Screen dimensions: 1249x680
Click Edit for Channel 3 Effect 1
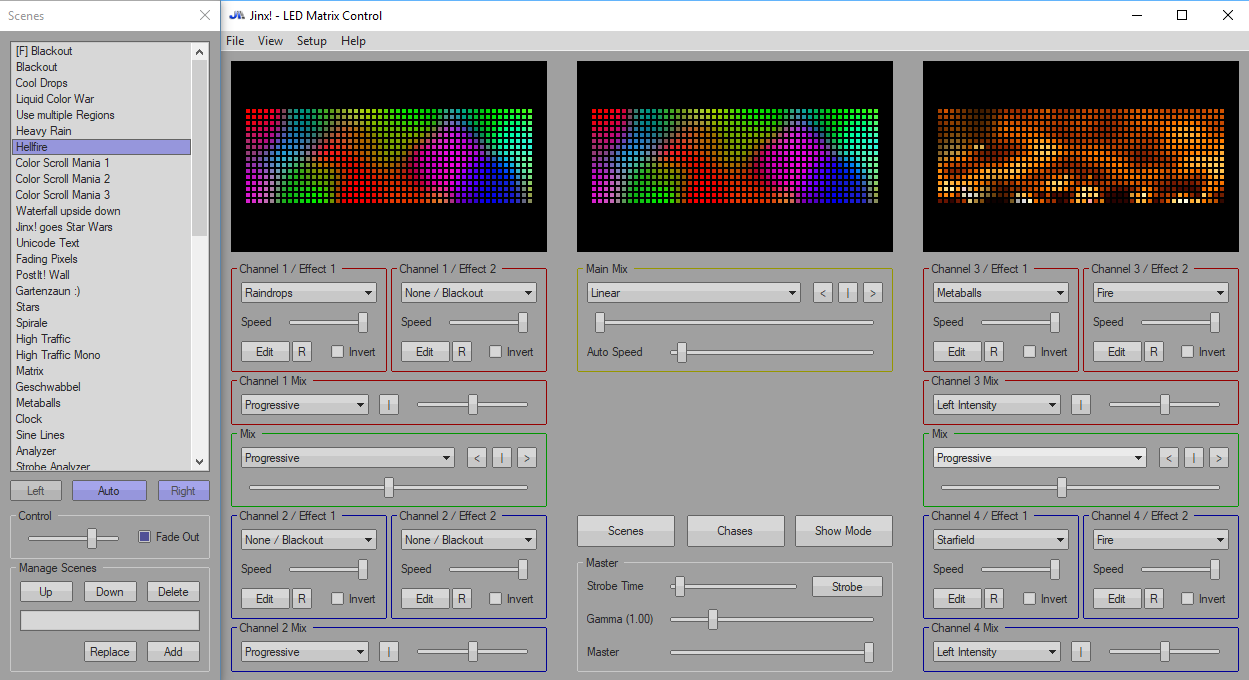[957, 352]
